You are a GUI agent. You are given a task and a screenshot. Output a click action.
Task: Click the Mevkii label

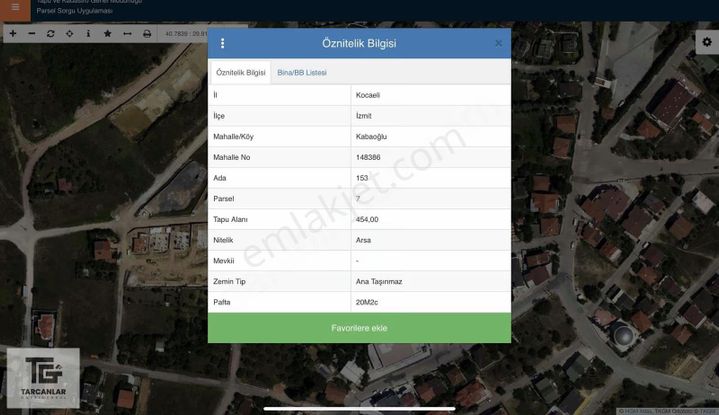click(x=224, y=261)
